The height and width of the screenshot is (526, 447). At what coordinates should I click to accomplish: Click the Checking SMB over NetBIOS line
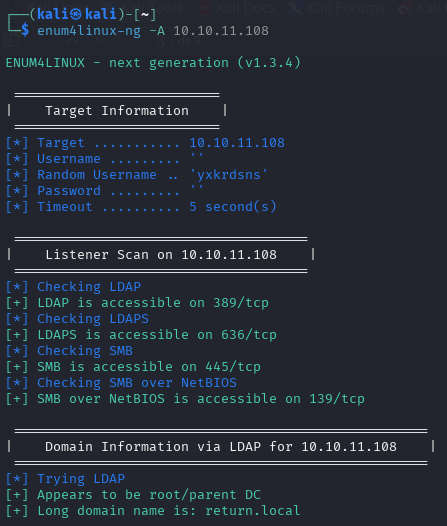click(121, 383)
